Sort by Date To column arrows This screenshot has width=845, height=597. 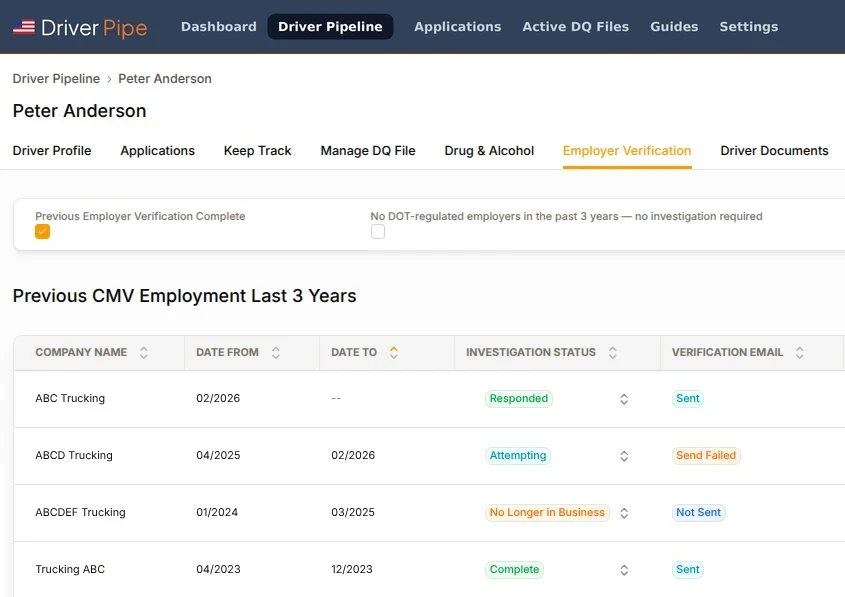pos(394,352)
